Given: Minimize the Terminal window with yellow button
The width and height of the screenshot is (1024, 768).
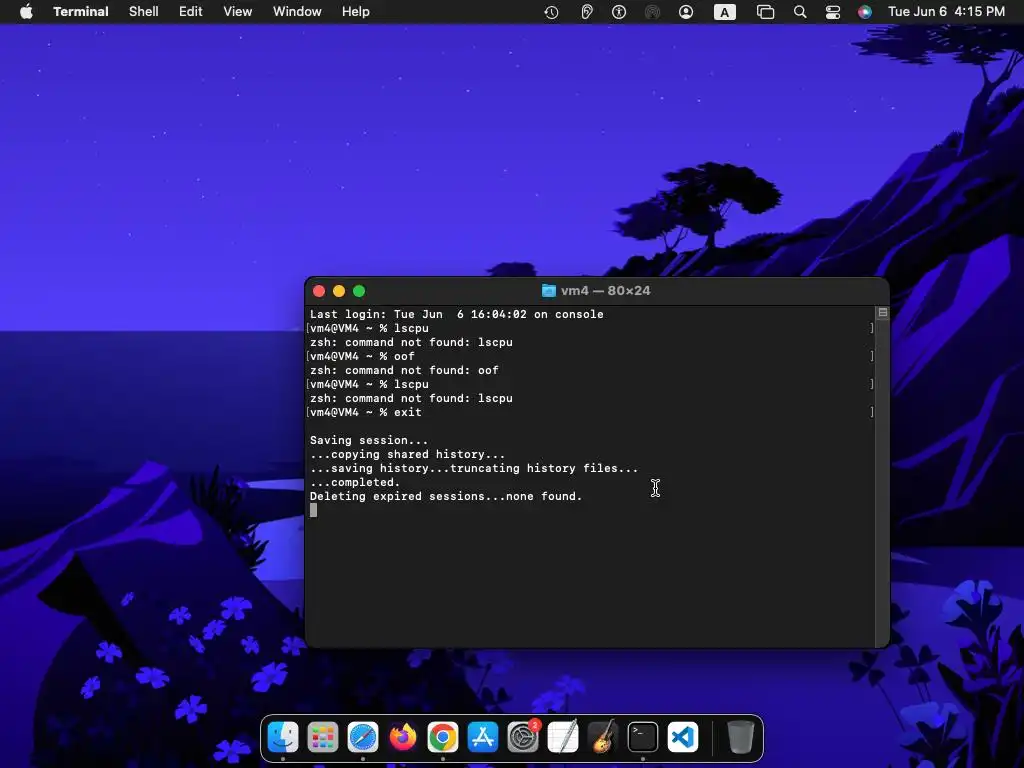Looking at the screenshot, I should pyautogui.click(x=339, y=291).
